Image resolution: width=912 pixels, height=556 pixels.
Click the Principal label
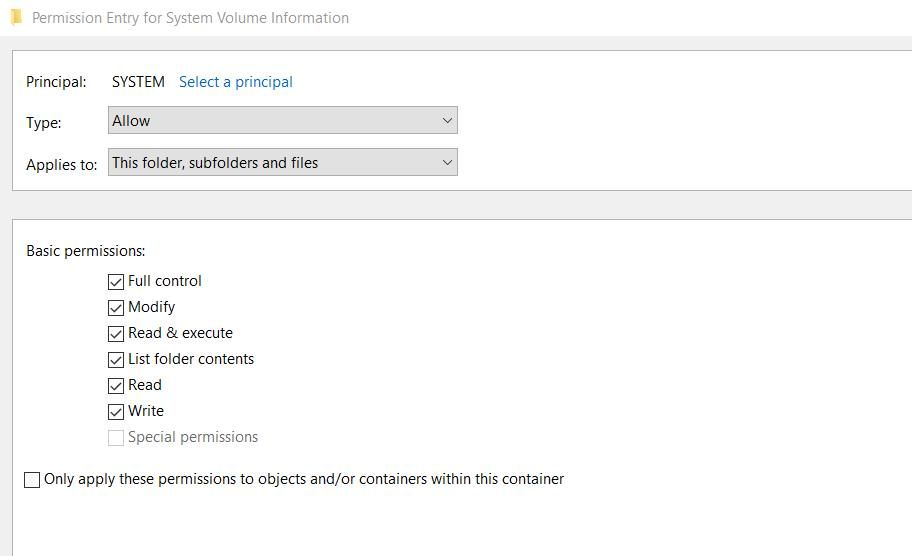(56, 82)
